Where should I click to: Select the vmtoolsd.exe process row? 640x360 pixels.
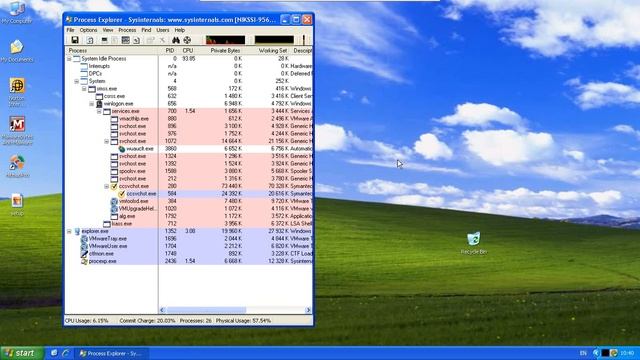point(189,201)
